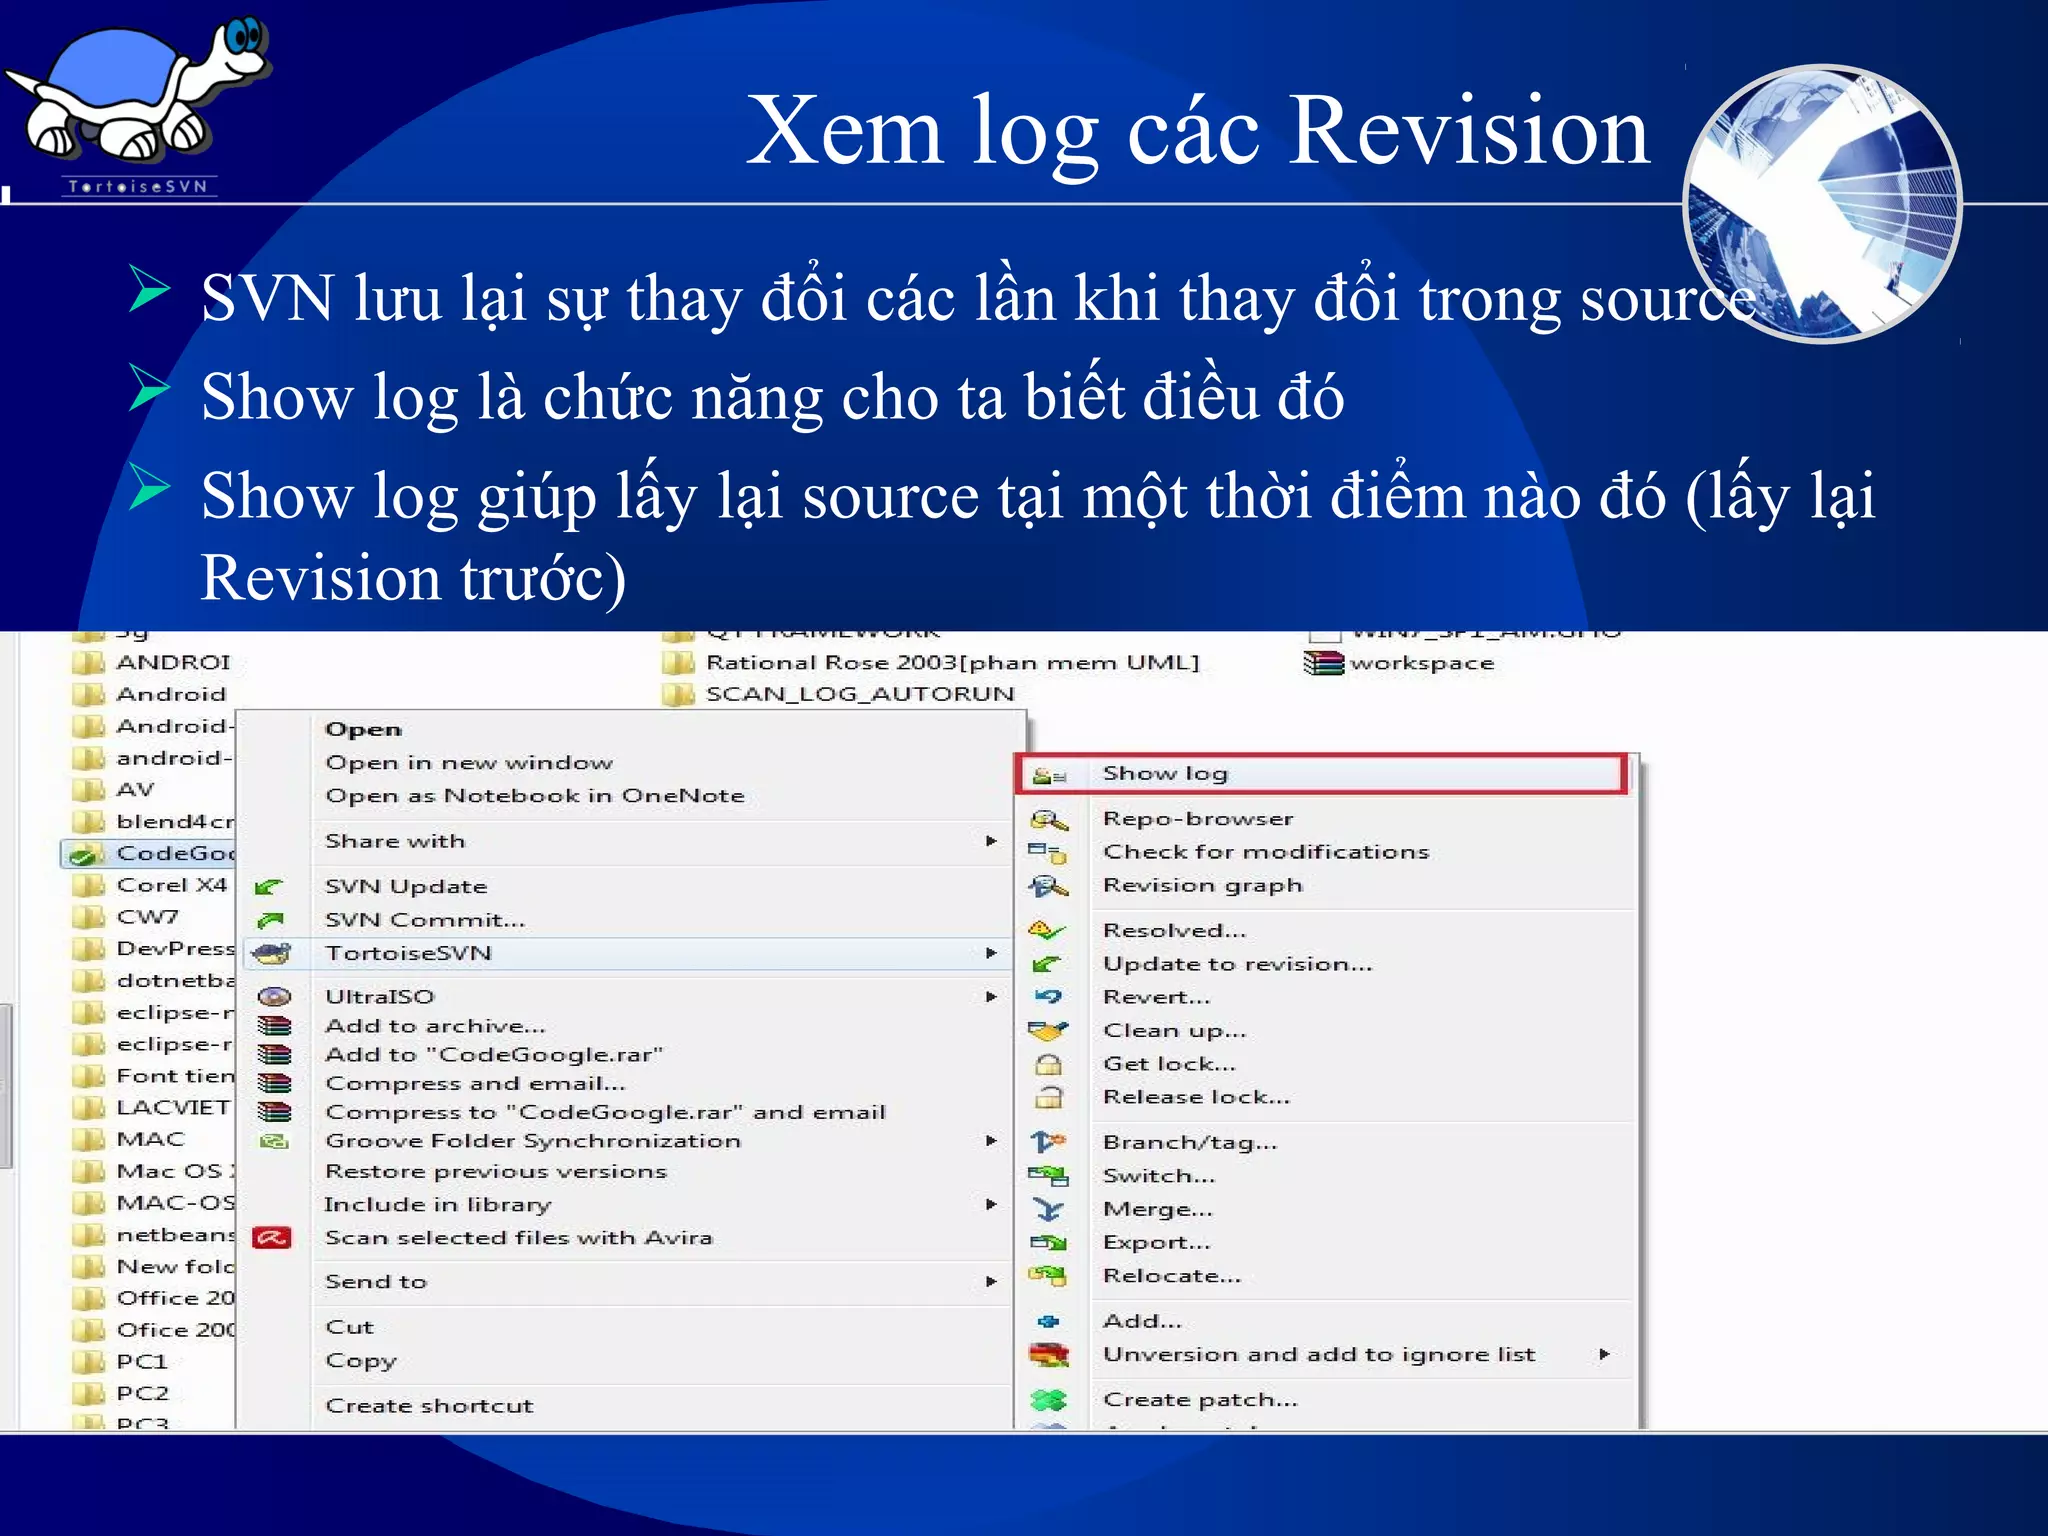Click the Explorer left vertical scrollbar
This screenshot has height=1536, width=2048.
point(5,1086)
